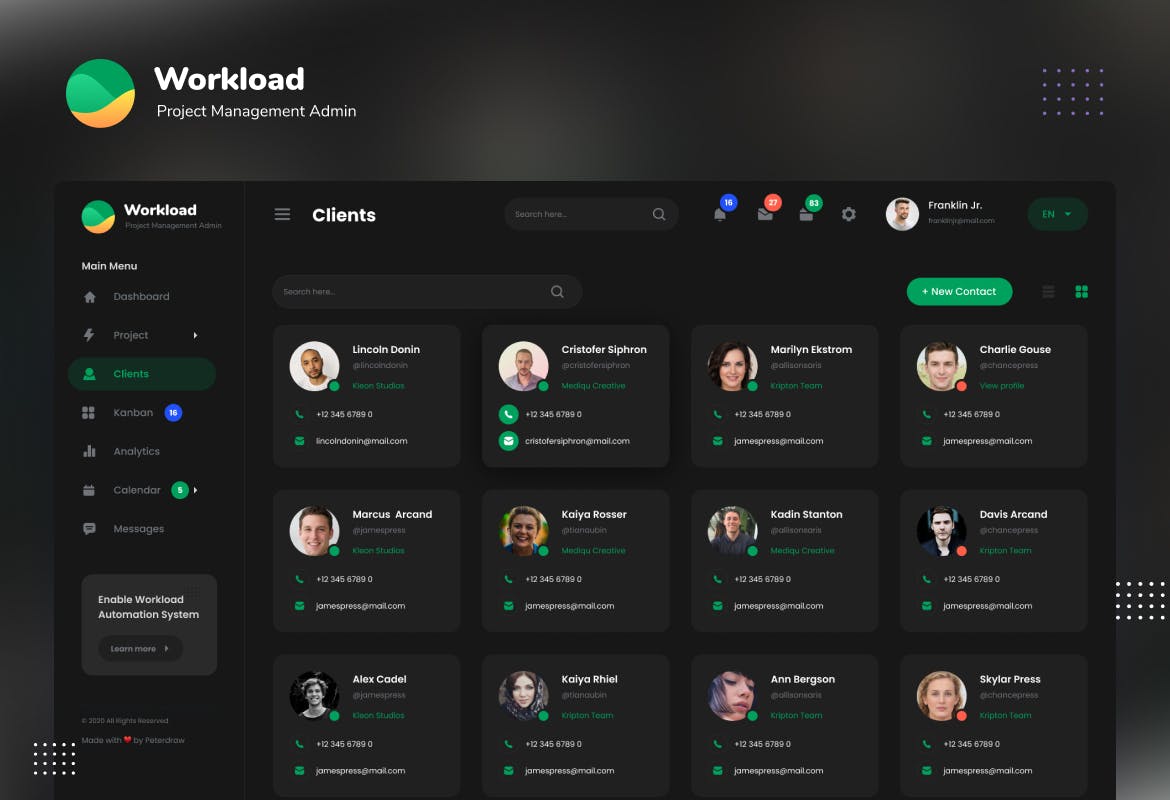
Task: Click the Kanban badge showing 16
Action: (x=173, y=413)
